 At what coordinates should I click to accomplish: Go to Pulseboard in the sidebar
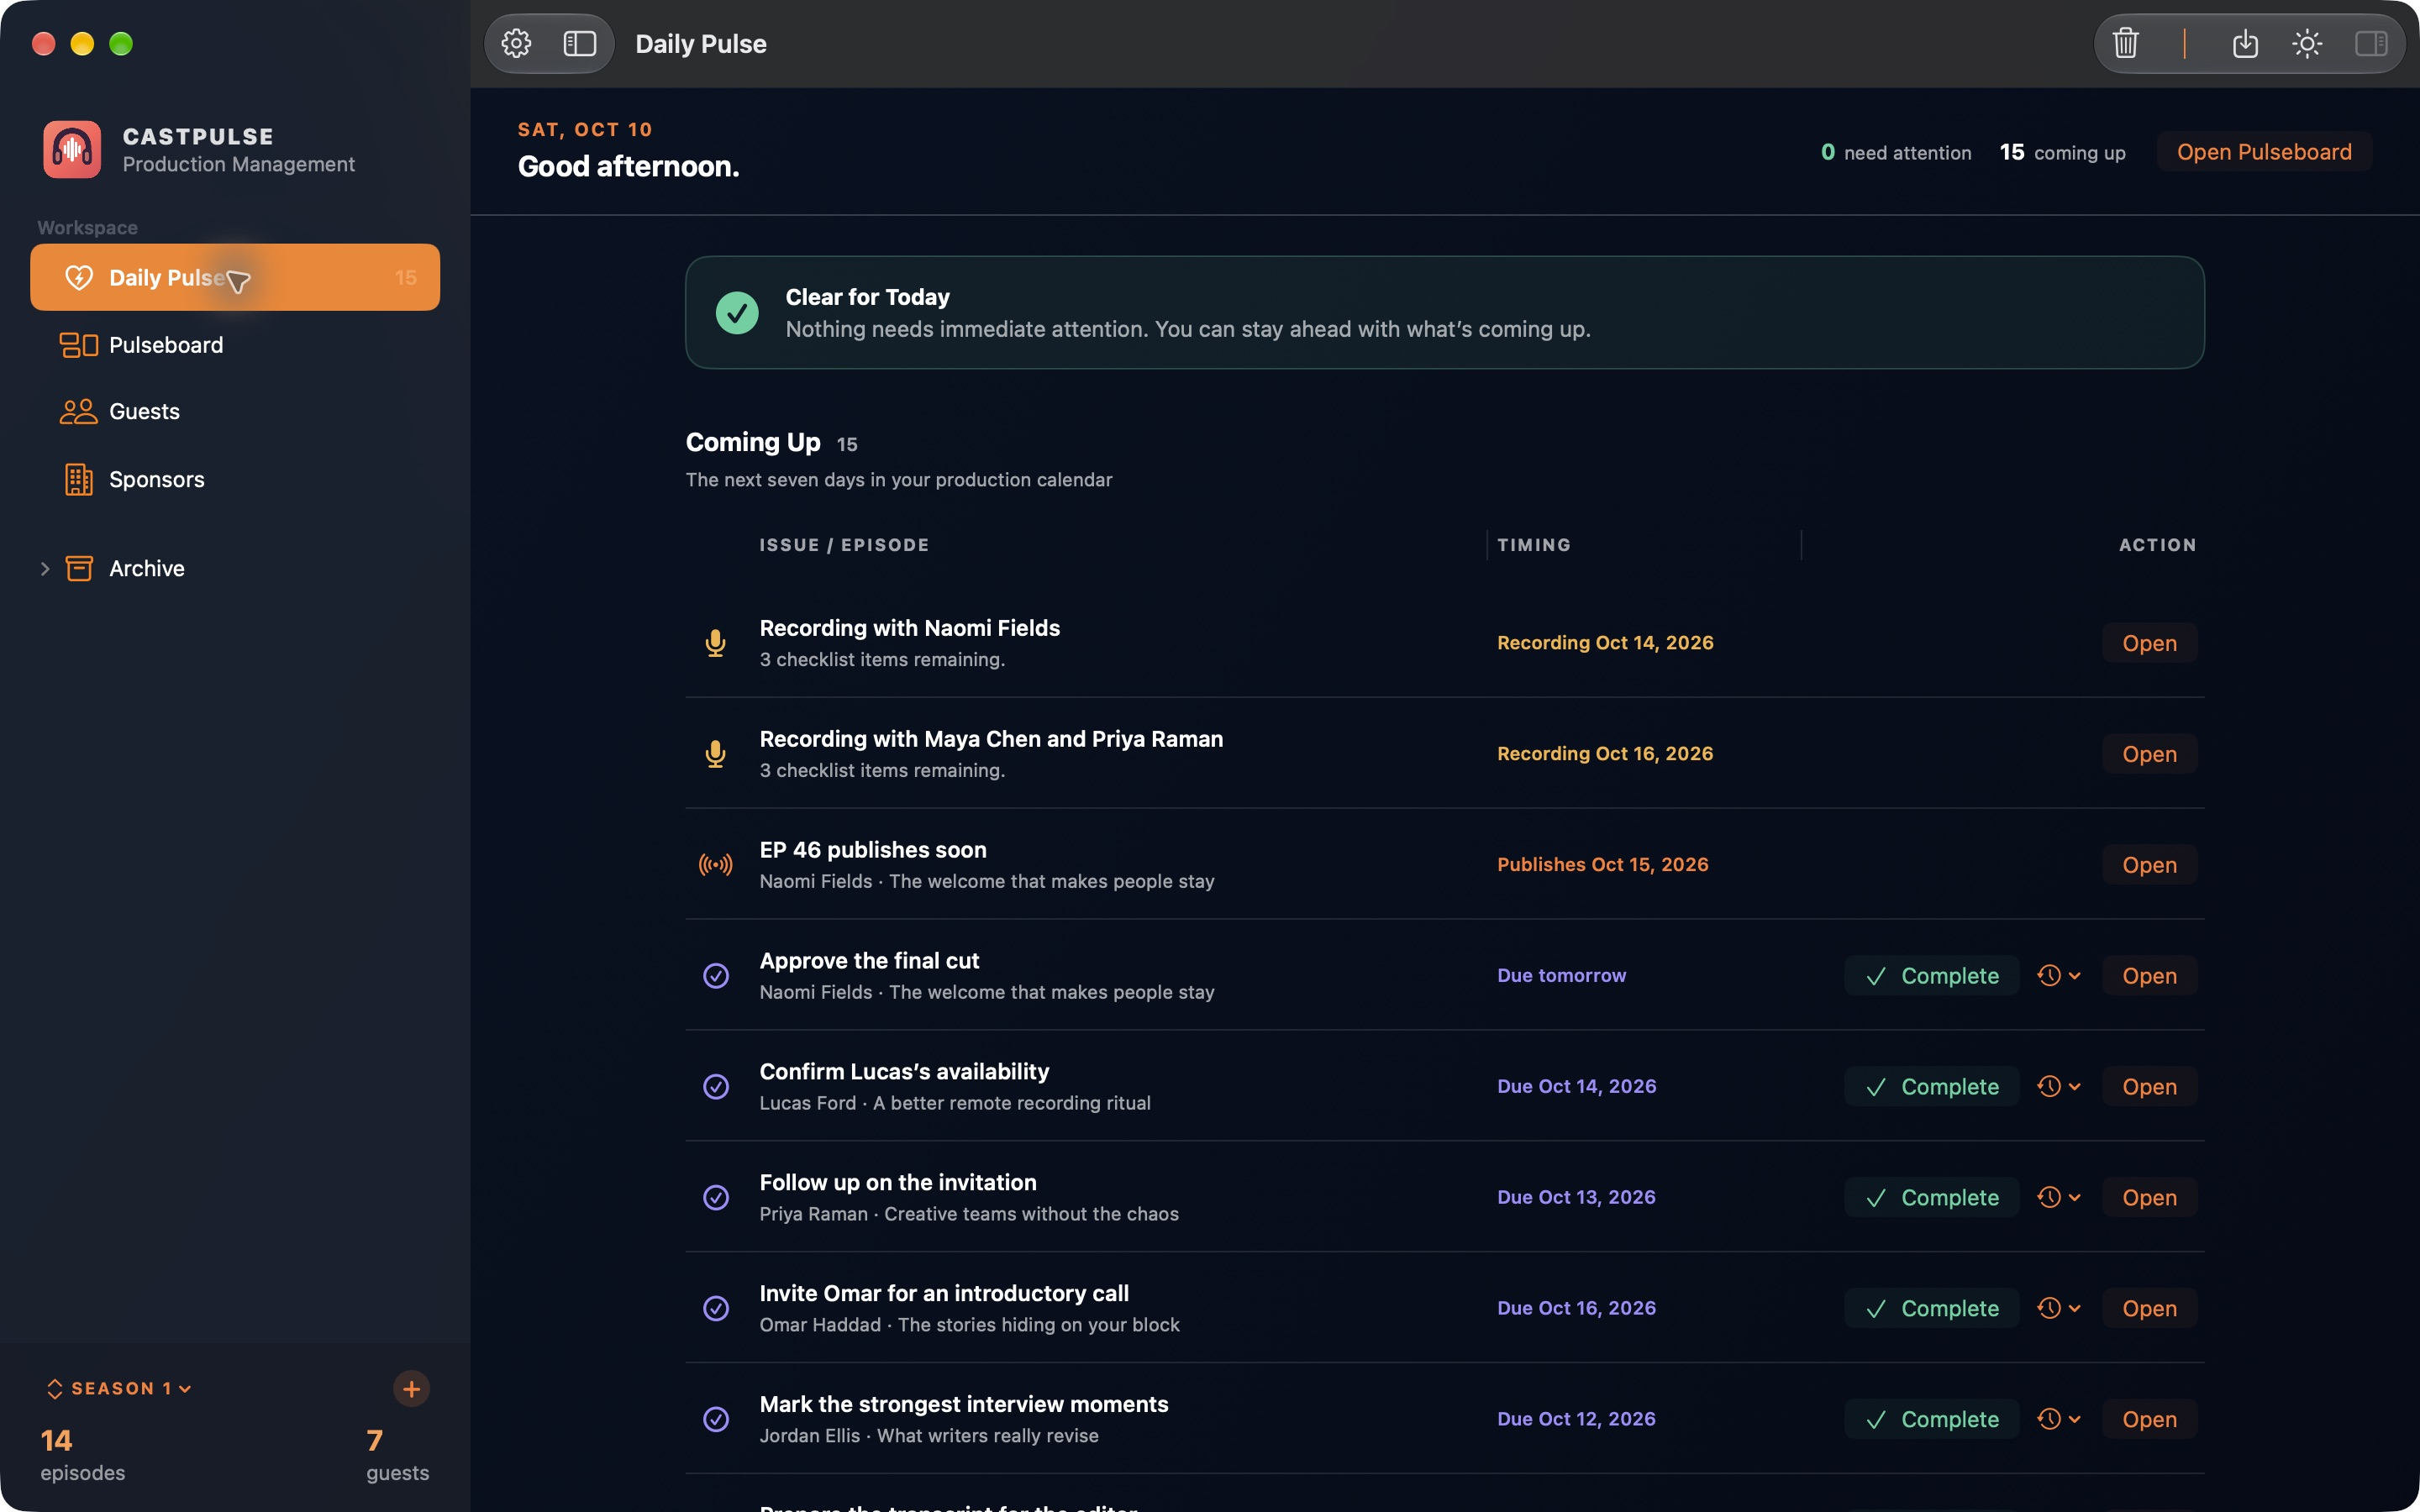coord(235,345)
